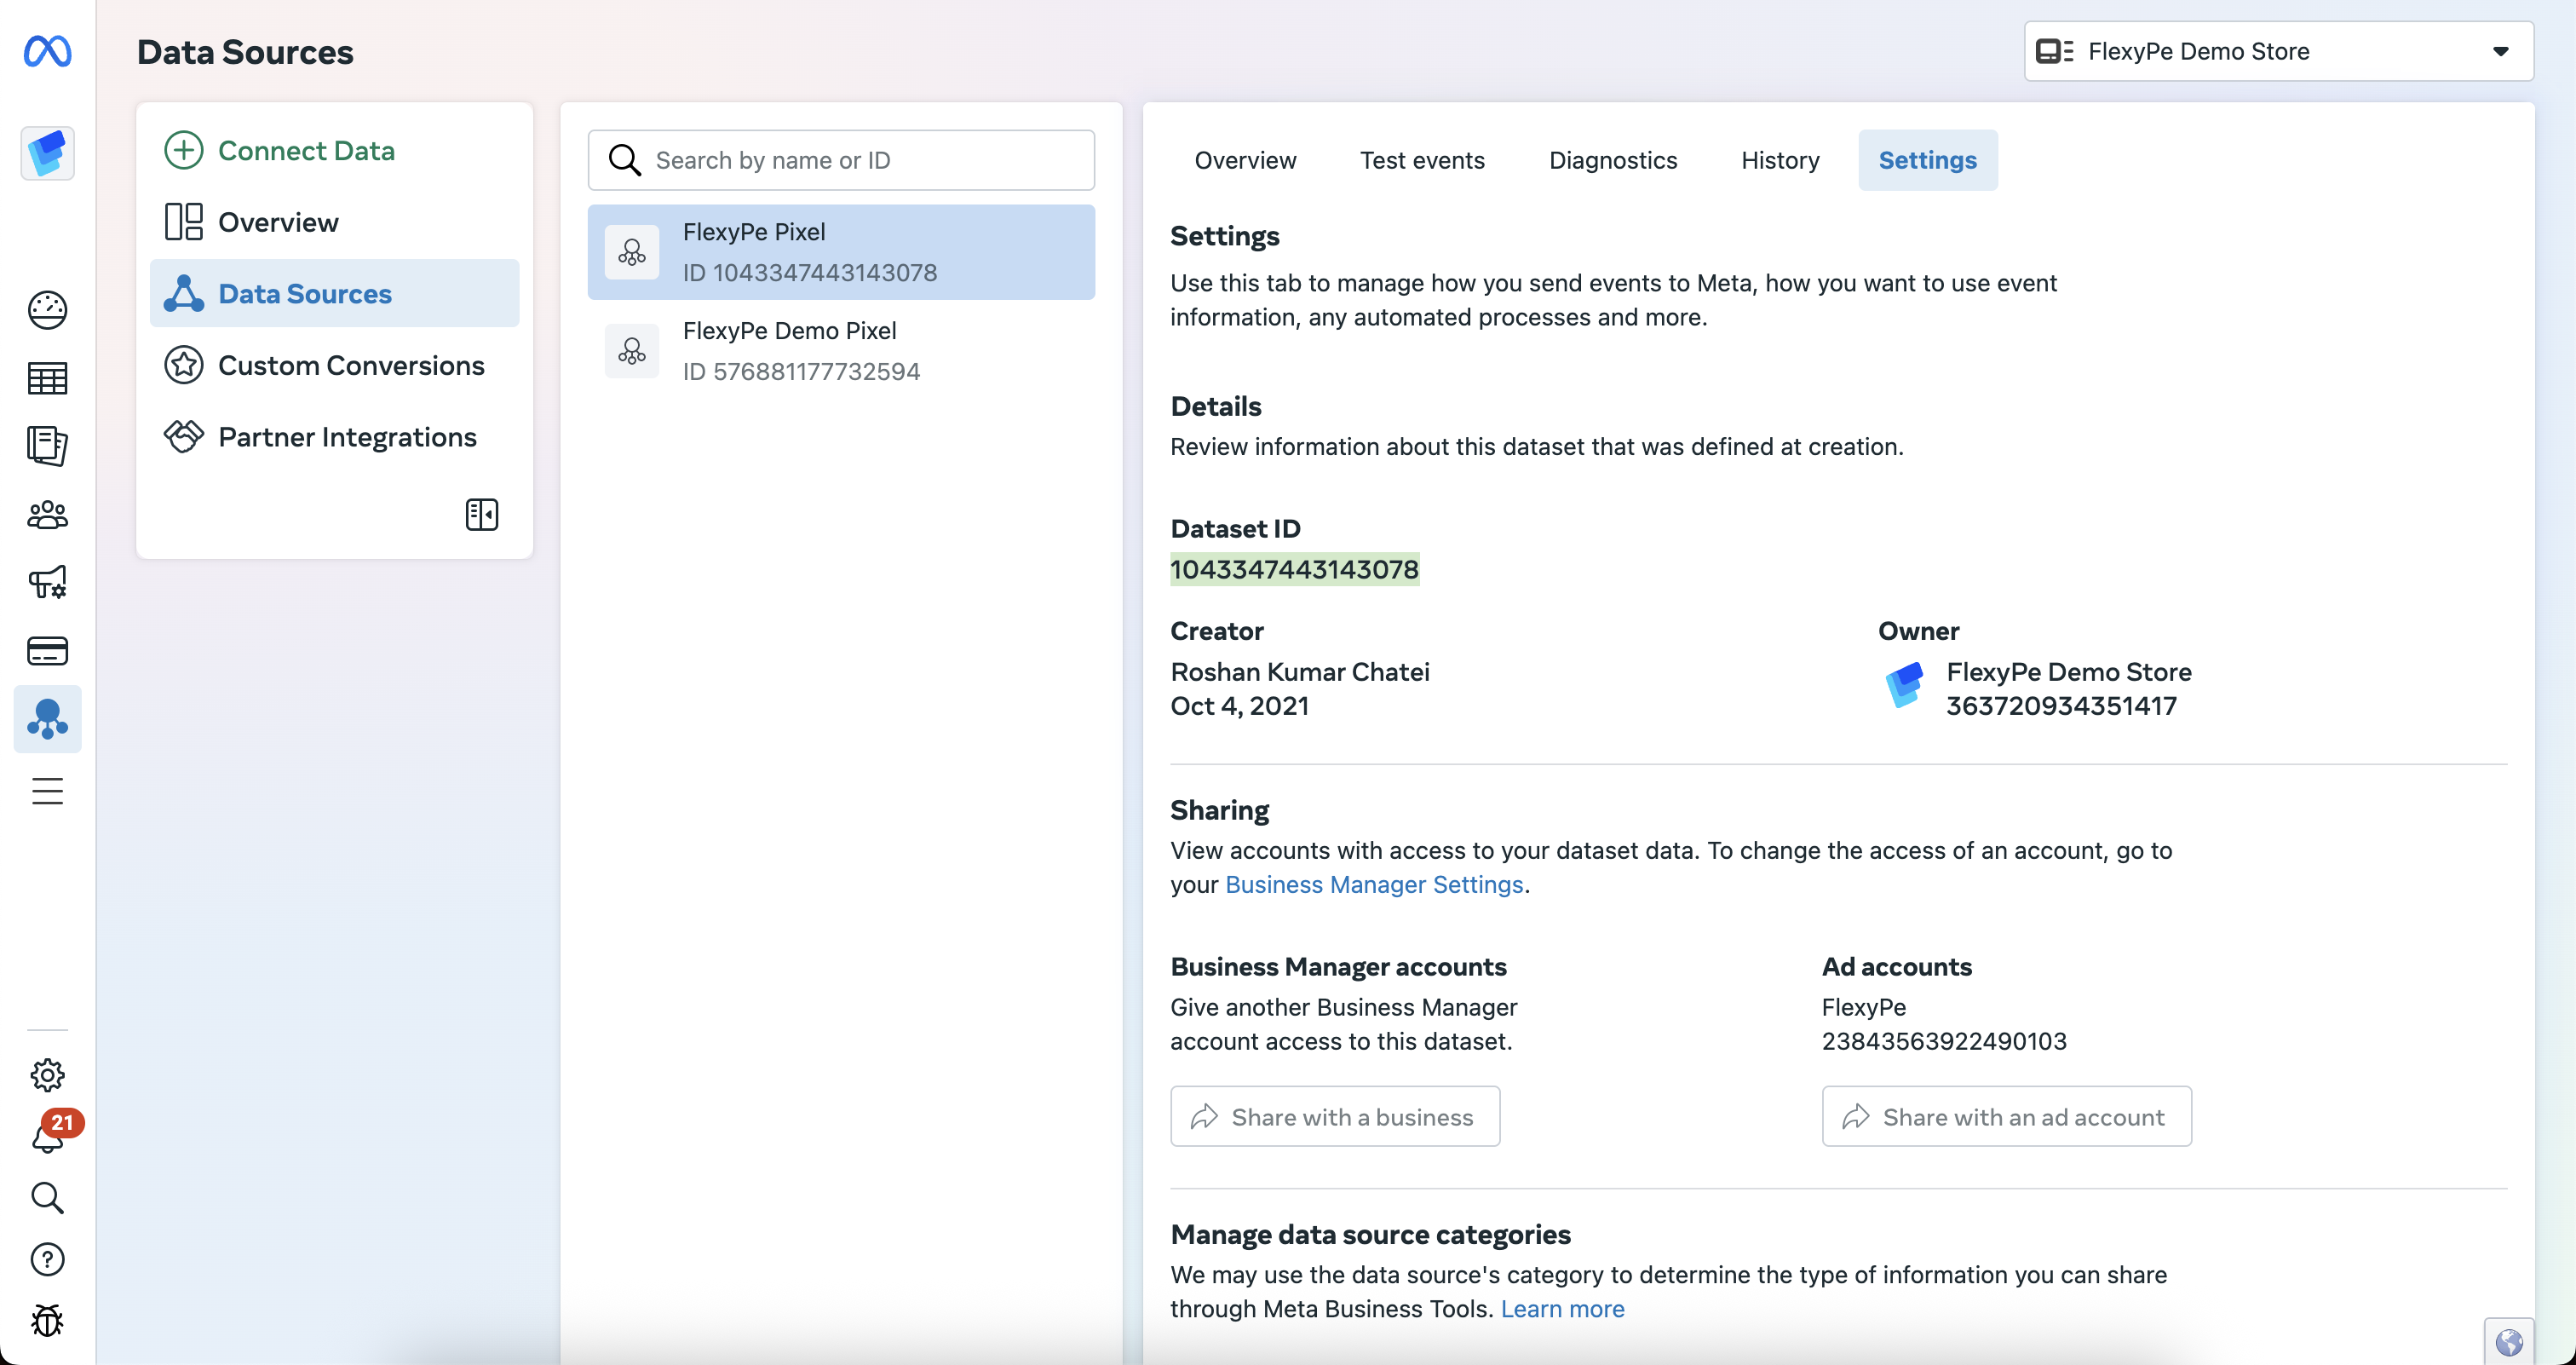
Task: Switch to the Test events tab
Action: coord(1421,160)
